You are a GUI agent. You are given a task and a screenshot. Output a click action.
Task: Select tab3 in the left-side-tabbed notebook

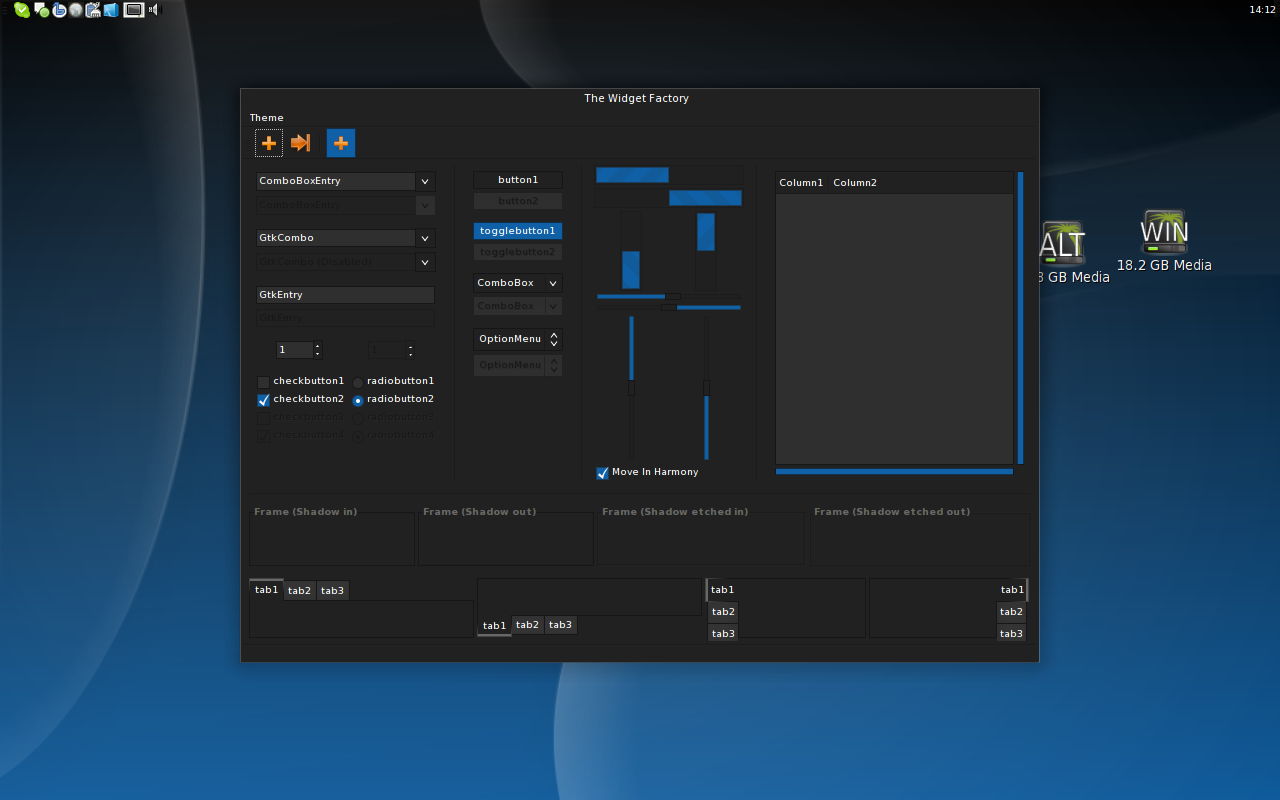tap(723, 634)
